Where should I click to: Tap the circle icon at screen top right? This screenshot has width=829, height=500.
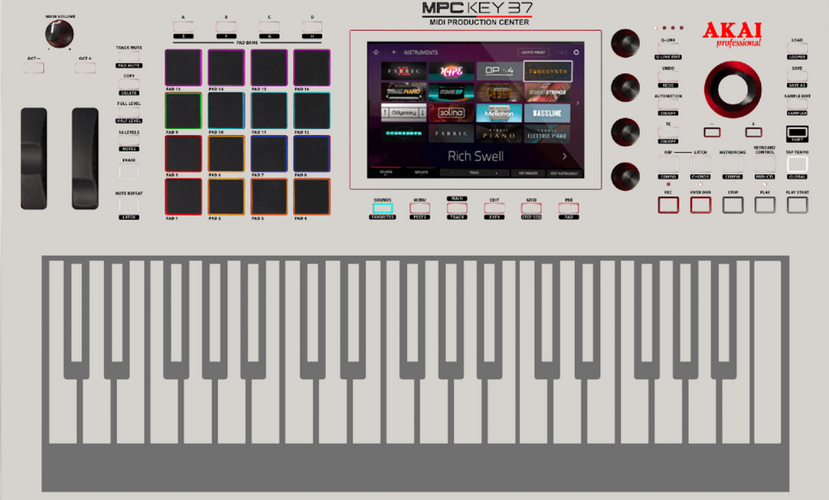click(x=576, y=52)
